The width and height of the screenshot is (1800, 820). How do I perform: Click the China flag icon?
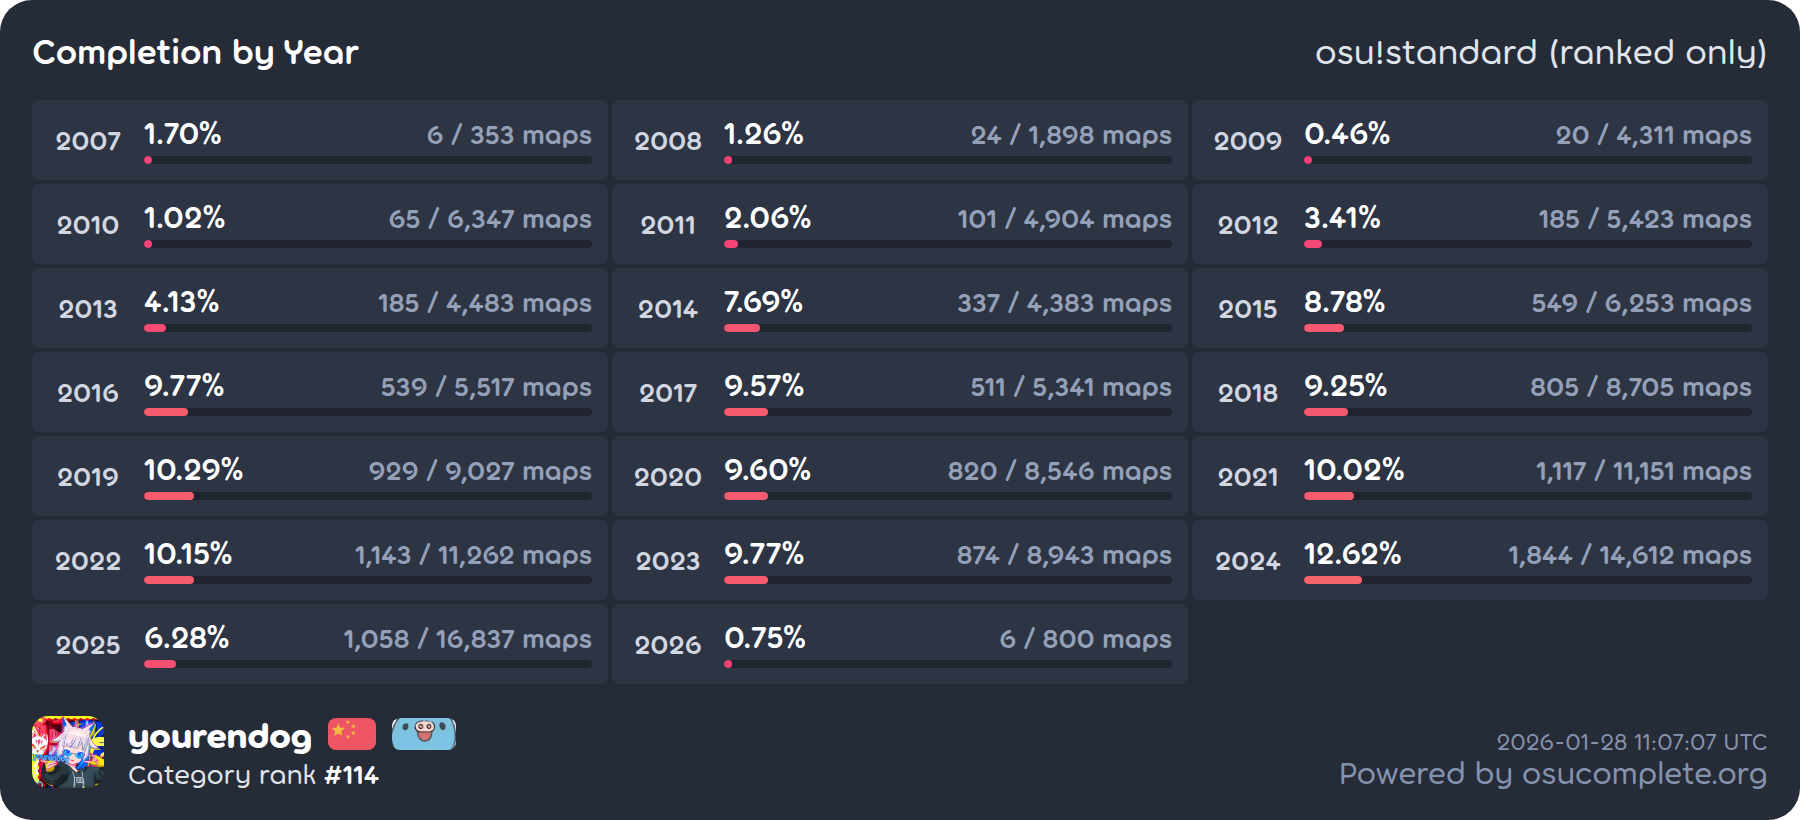pos(352,734)
